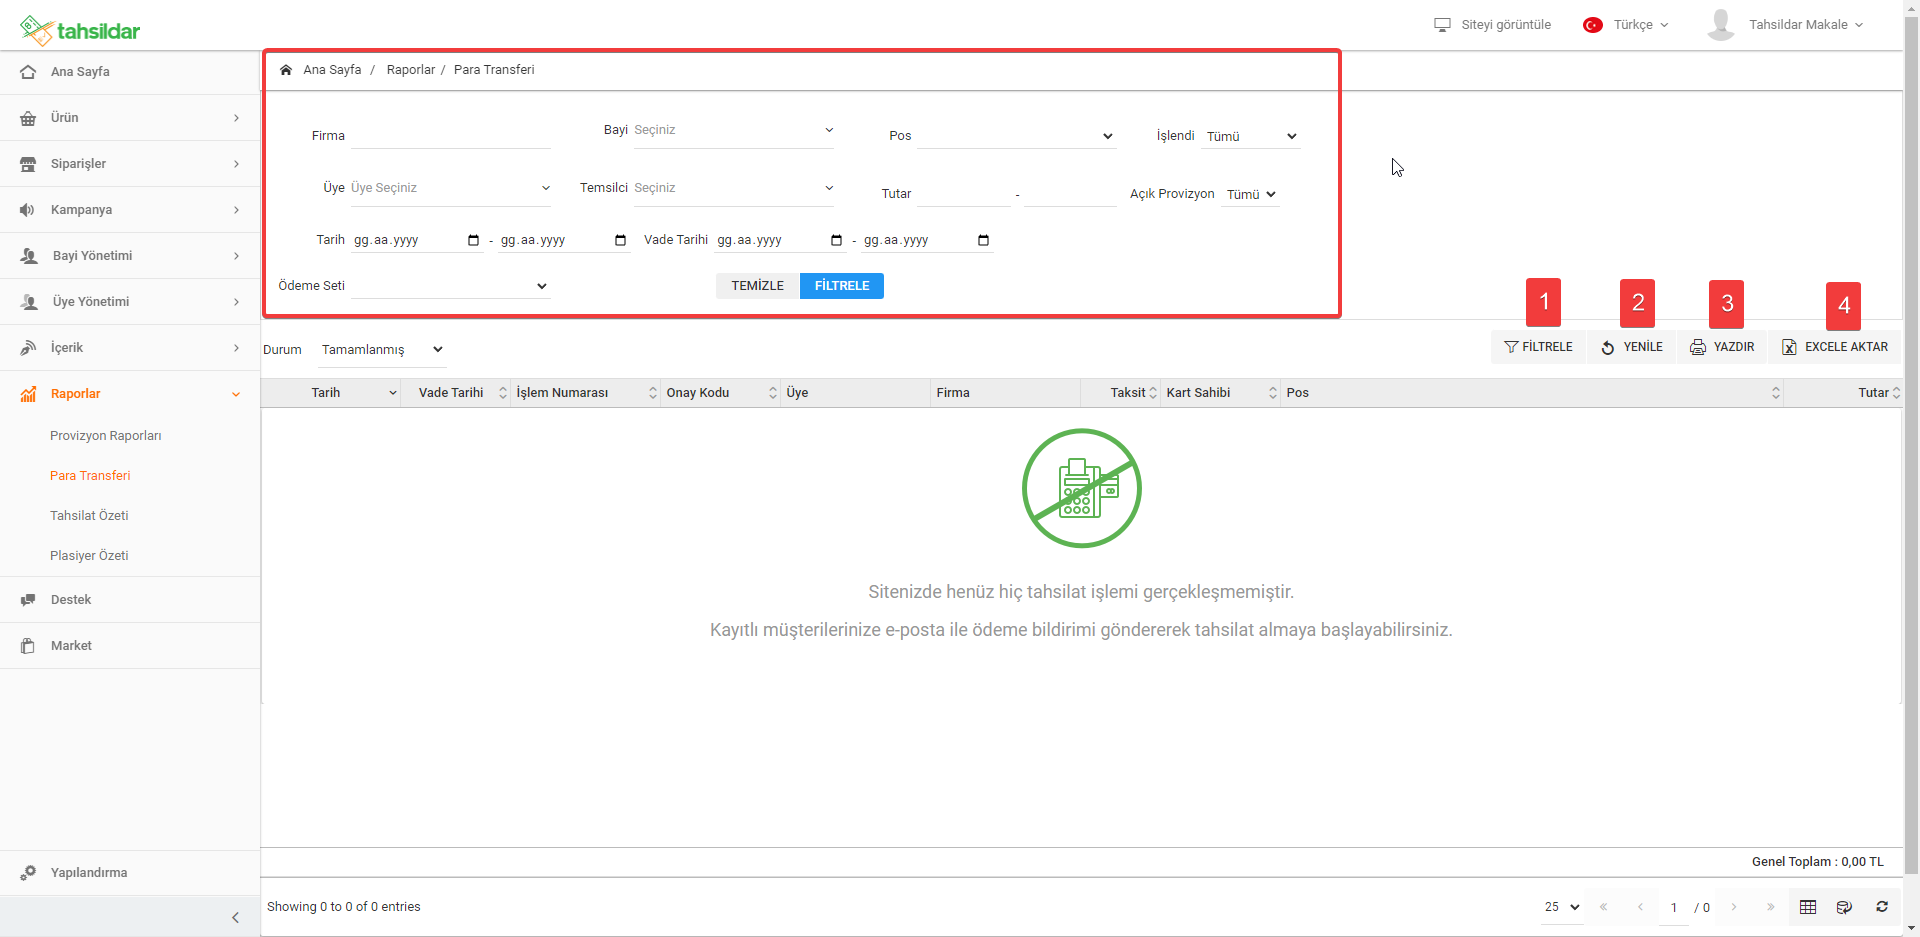Click the Bayi Yönetimi user icon
This screenshot has height=937, width=1920.
click(x=29, y=256)
